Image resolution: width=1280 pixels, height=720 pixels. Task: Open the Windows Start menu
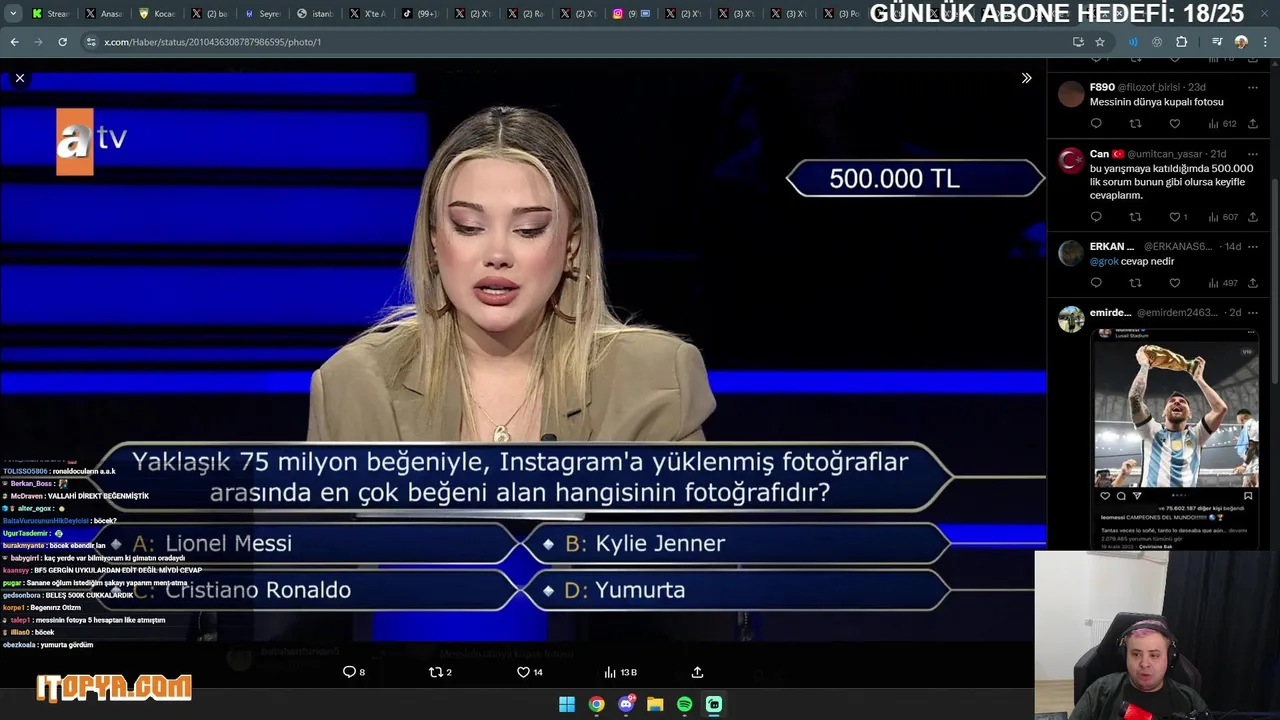[567, 704]
